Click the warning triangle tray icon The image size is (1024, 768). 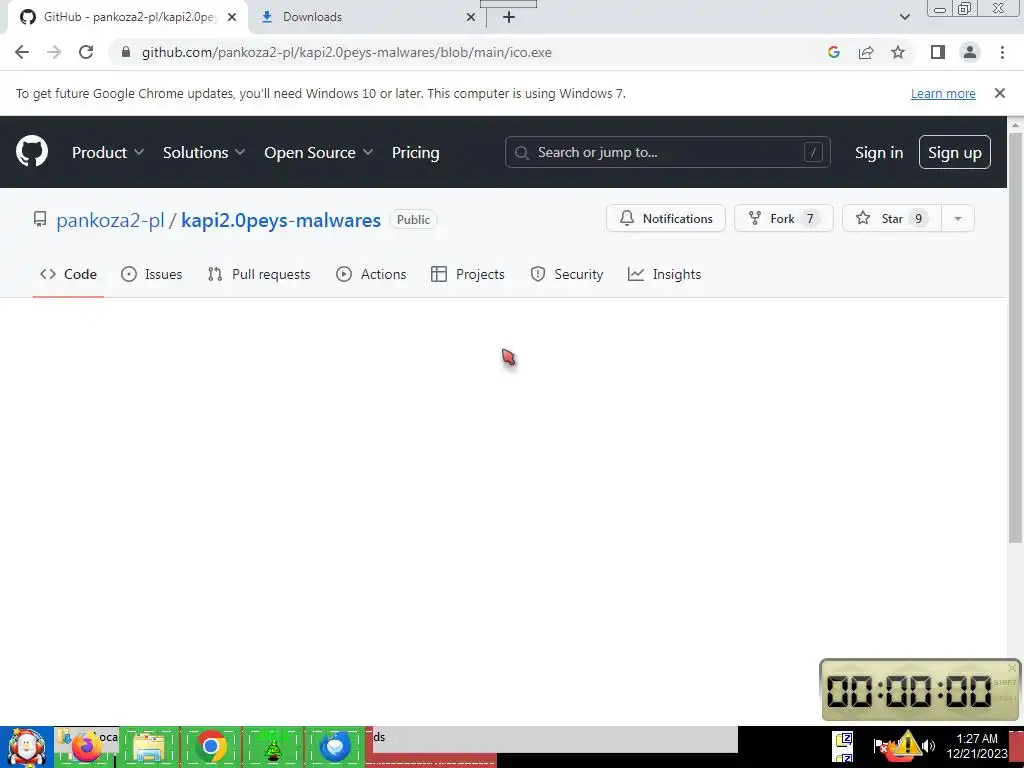click(x=906, y=745)
